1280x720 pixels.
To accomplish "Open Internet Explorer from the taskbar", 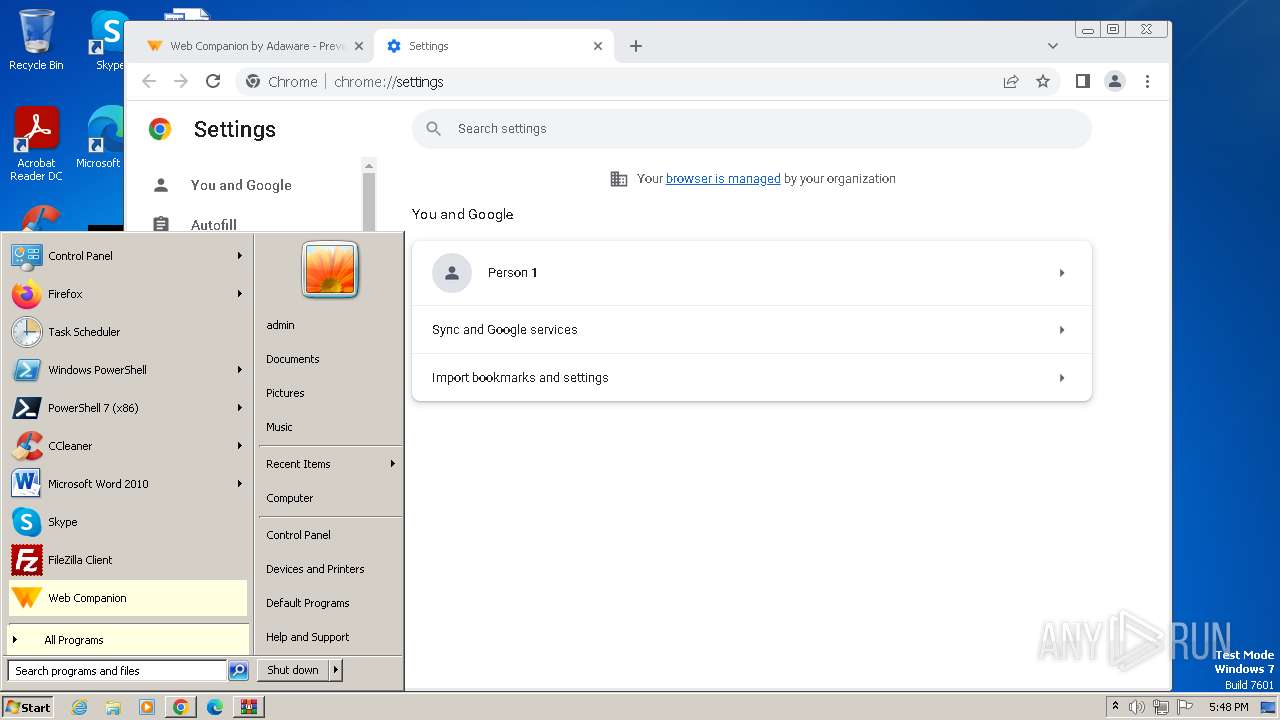I will pos(79,707).
